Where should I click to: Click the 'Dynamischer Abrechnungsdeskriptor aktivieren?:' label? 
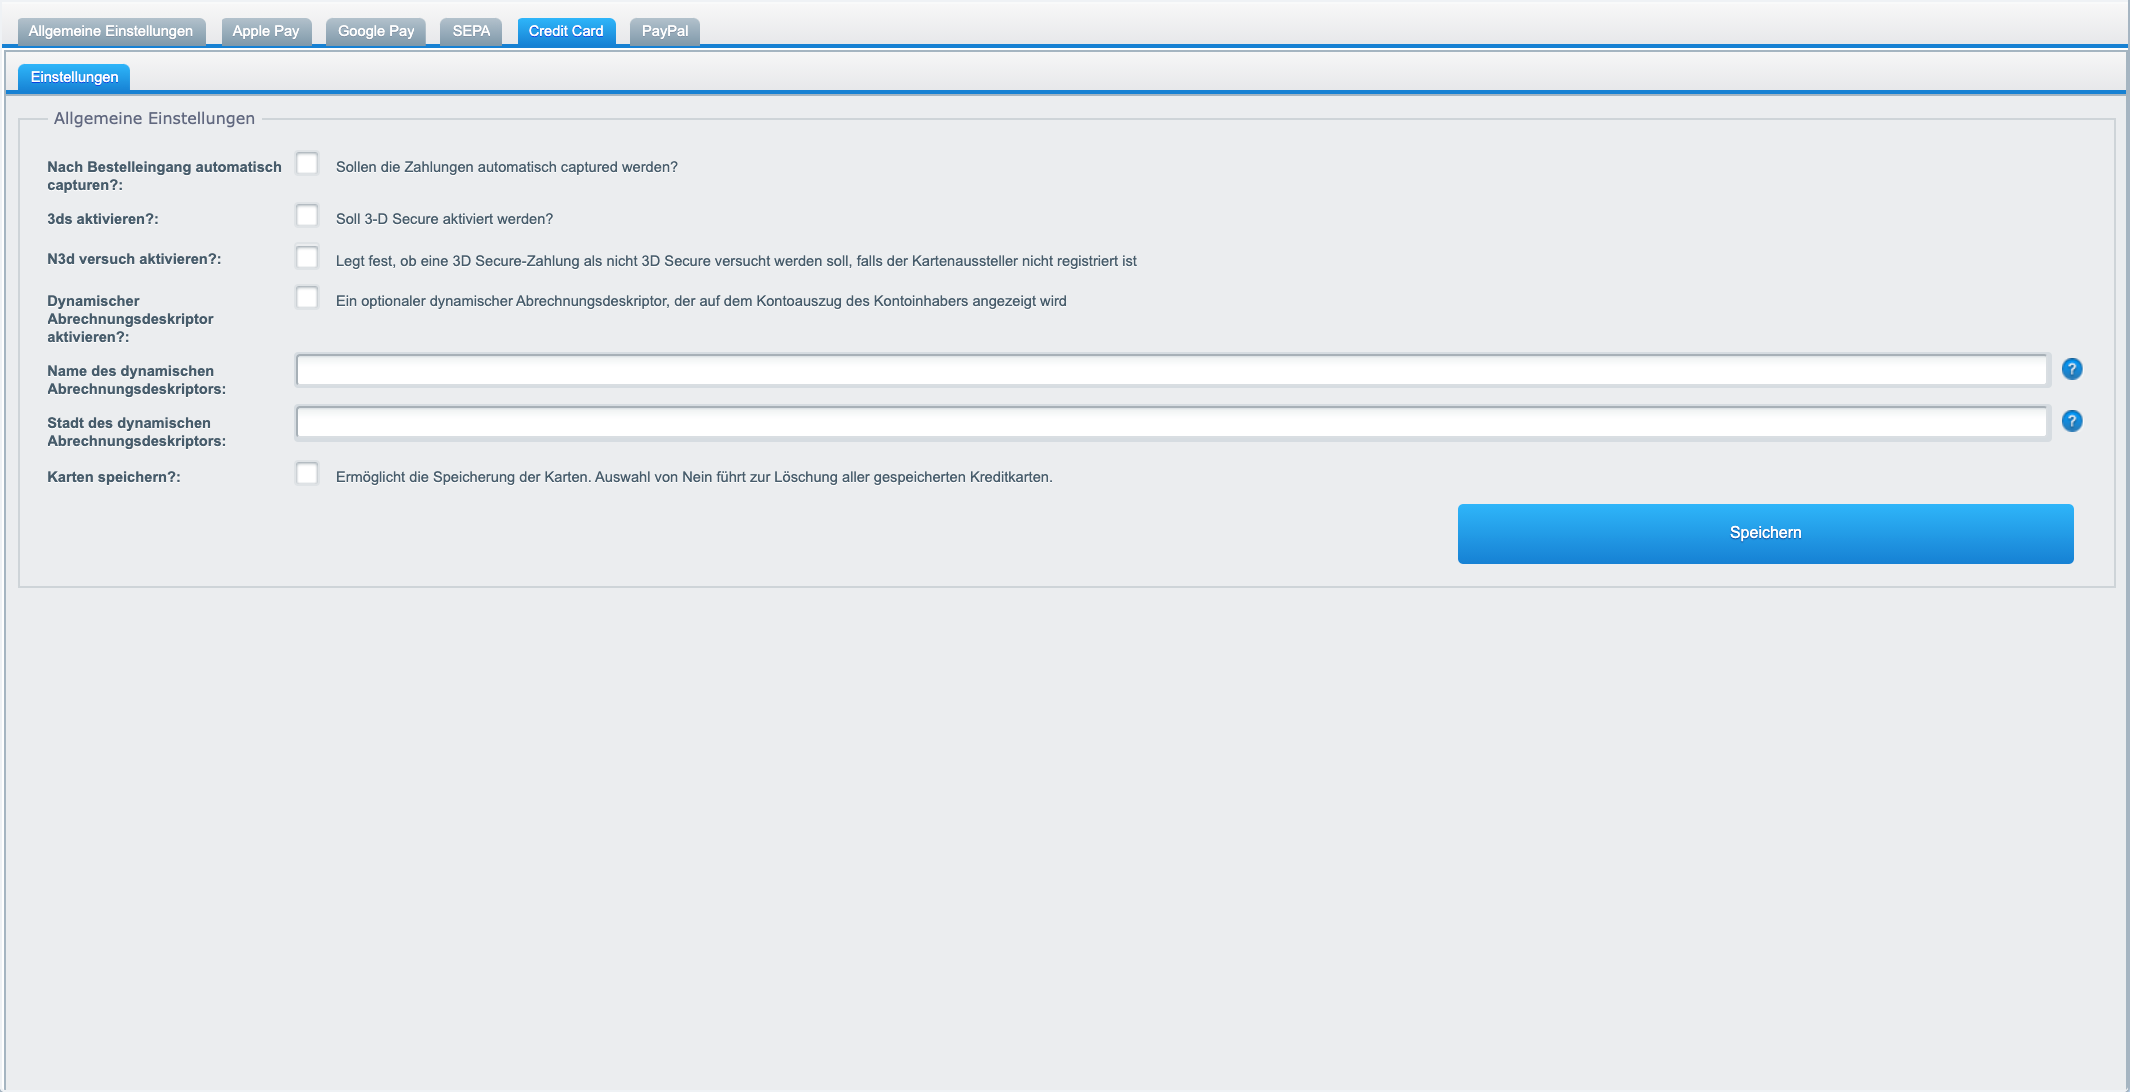click(x=130, y=319)
